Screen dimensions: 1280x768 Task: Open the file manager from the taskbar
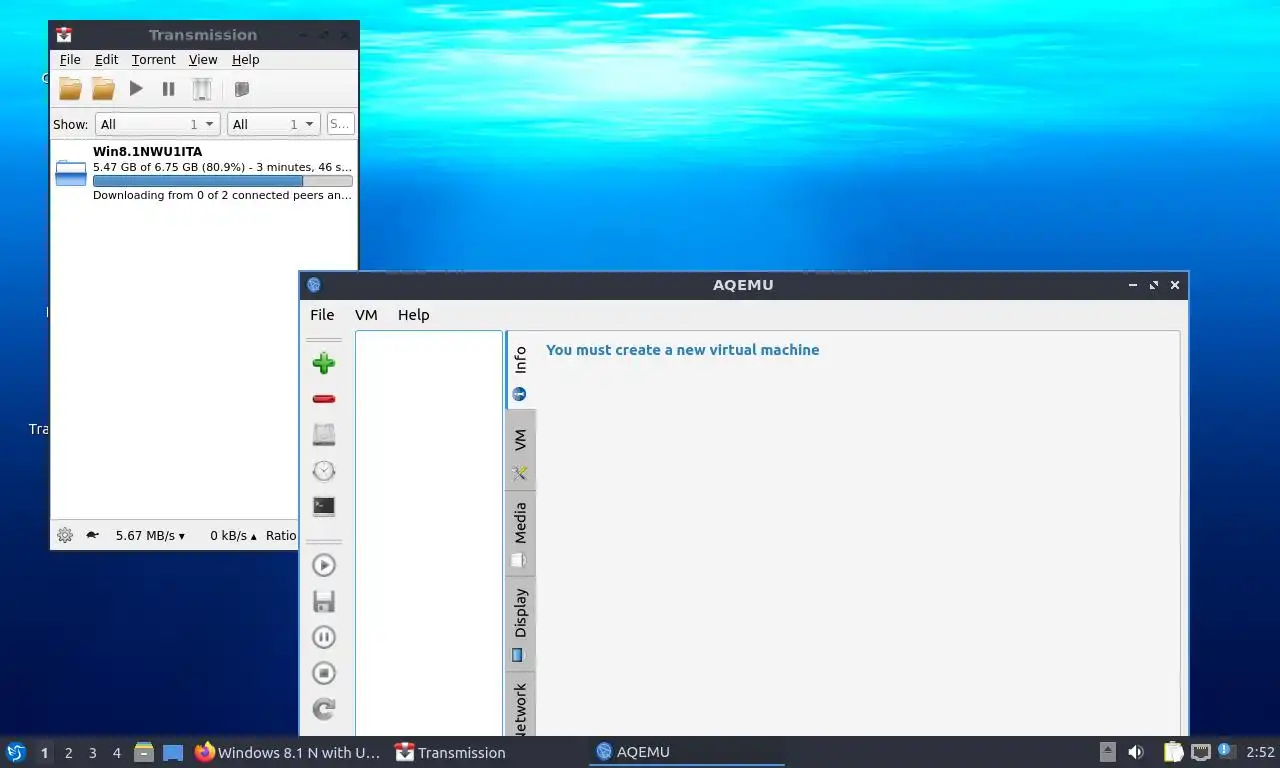tap(144, 752)
